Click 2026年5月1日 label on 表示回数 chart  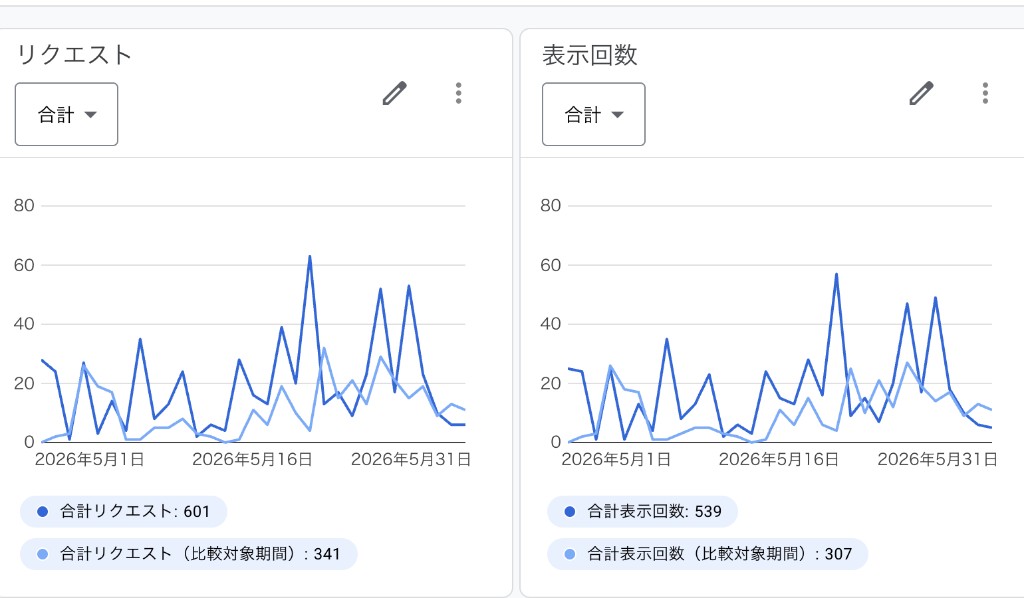(616, 460)
